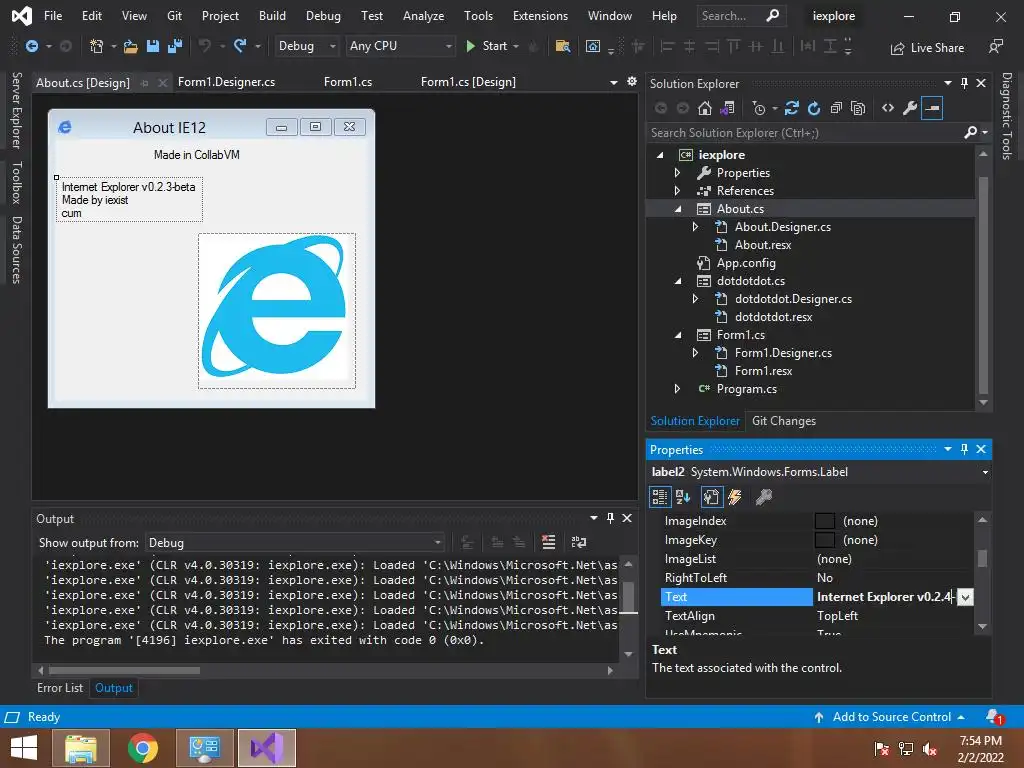Click the Clear All icon in Output panel
This screenshot has width=1024, height=768.
(549, 542)
